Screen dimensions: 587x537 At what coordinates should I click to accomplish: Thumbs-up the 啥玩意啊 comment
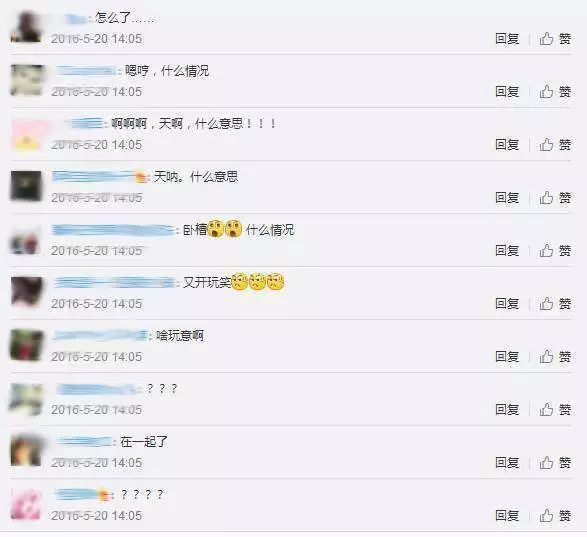(x=555, y=357)
